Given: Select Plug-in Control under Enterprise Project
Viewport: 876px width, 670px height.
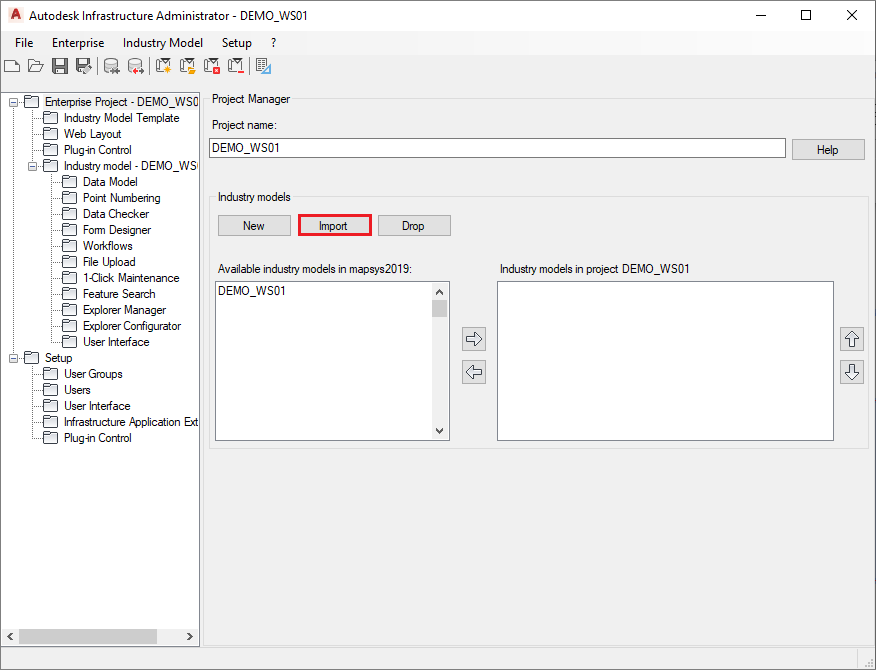Looking at the screenshot, I should click(x=98, y=150).
